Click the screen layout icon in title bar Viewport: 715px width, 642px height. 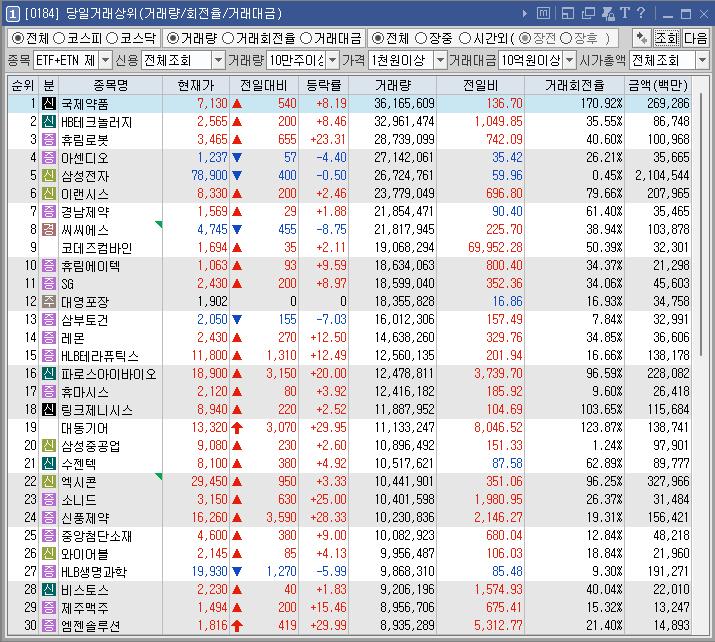point(568,14)
